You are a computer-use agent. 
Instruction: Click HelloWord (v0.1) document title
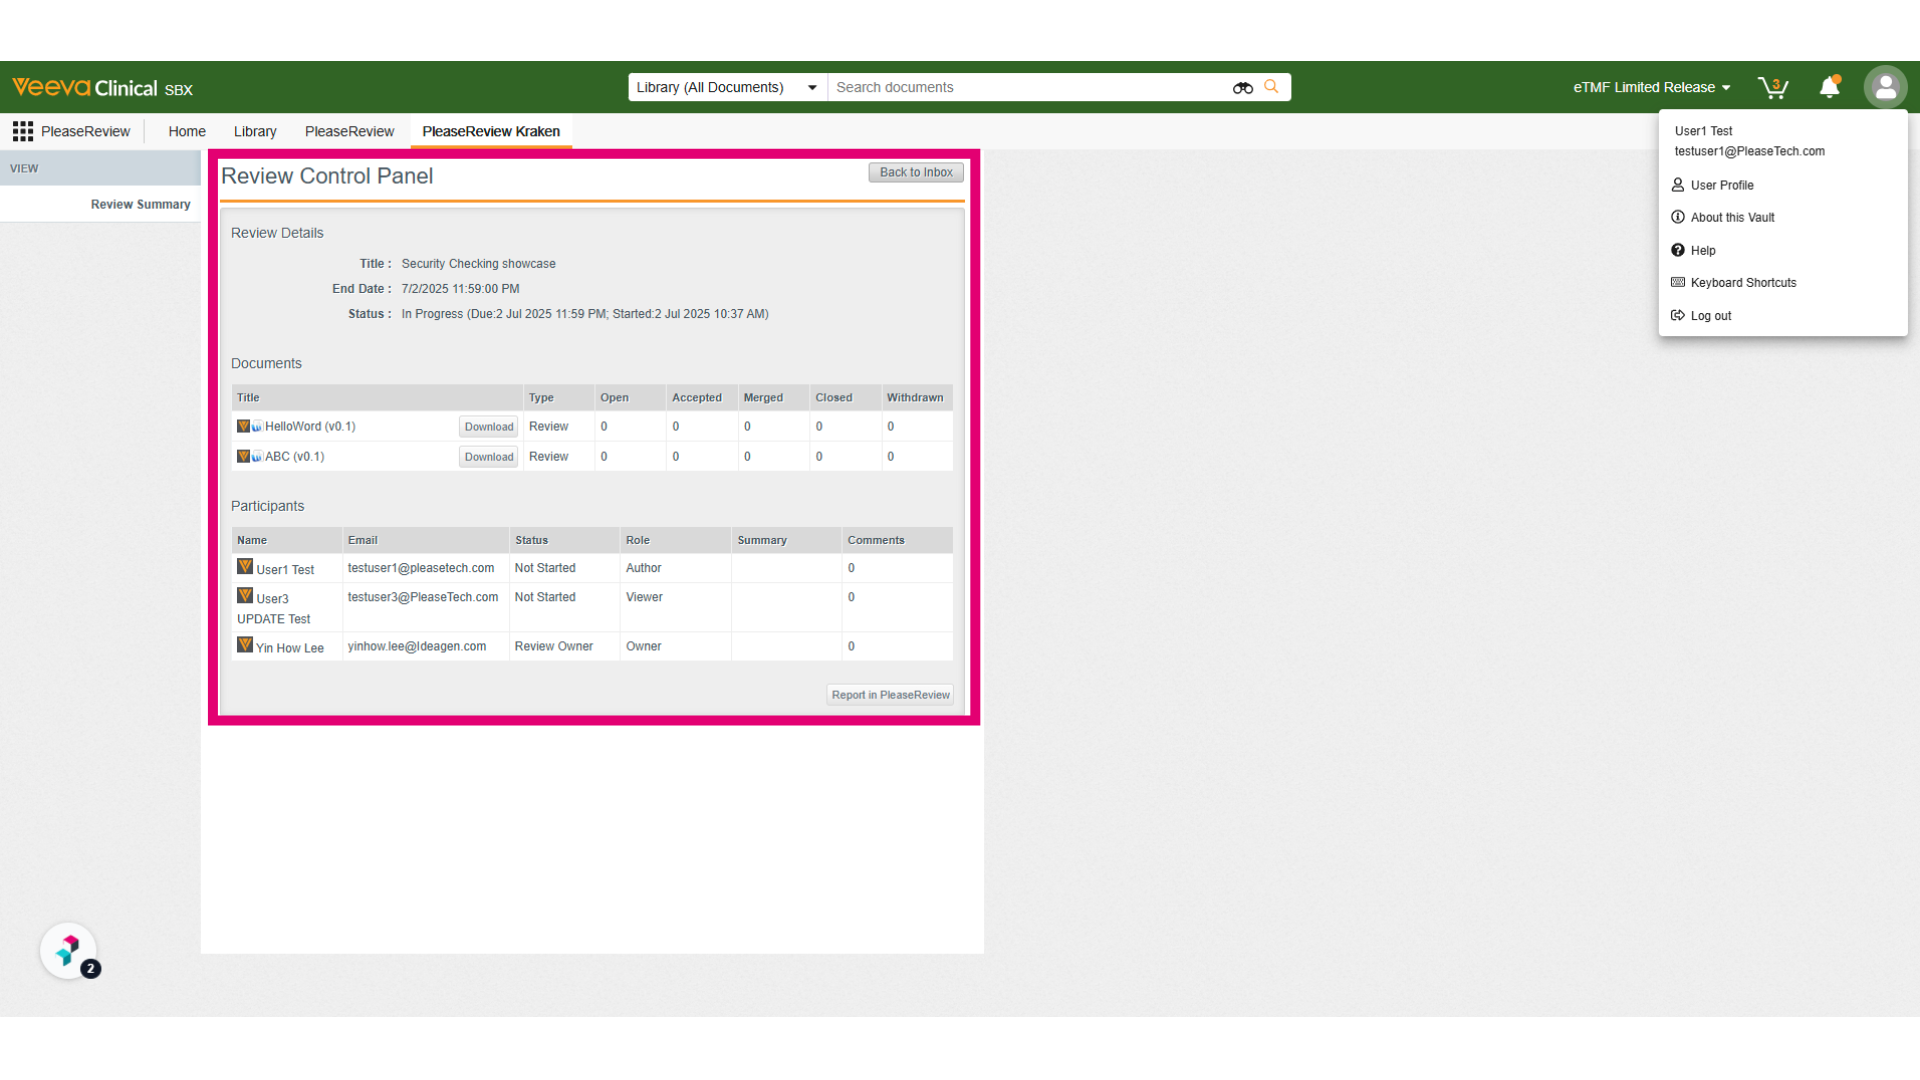[x=310, y=426]
